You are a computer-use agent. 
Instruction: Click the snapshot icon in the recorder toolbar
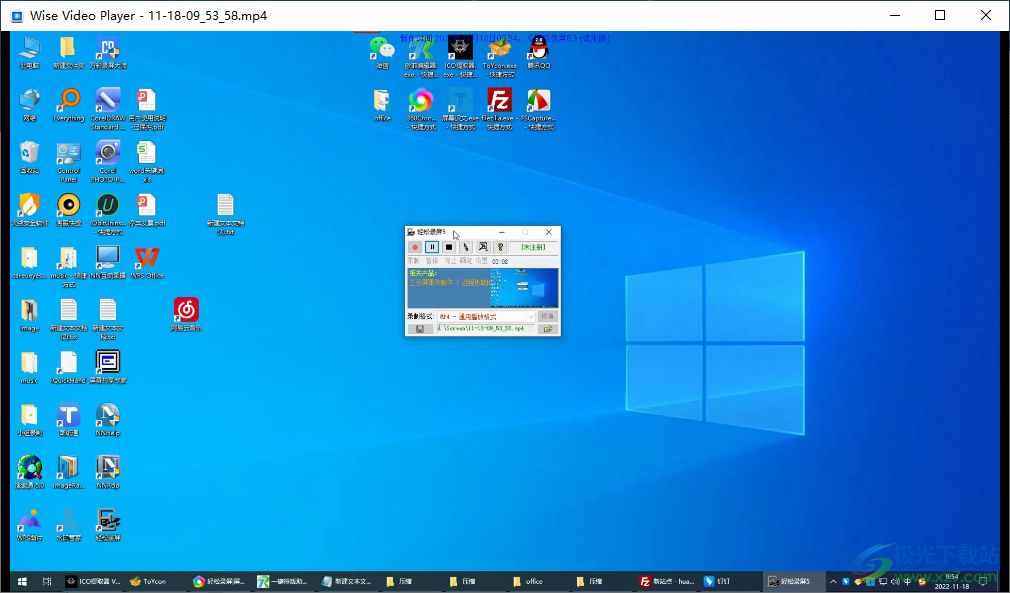483,247
